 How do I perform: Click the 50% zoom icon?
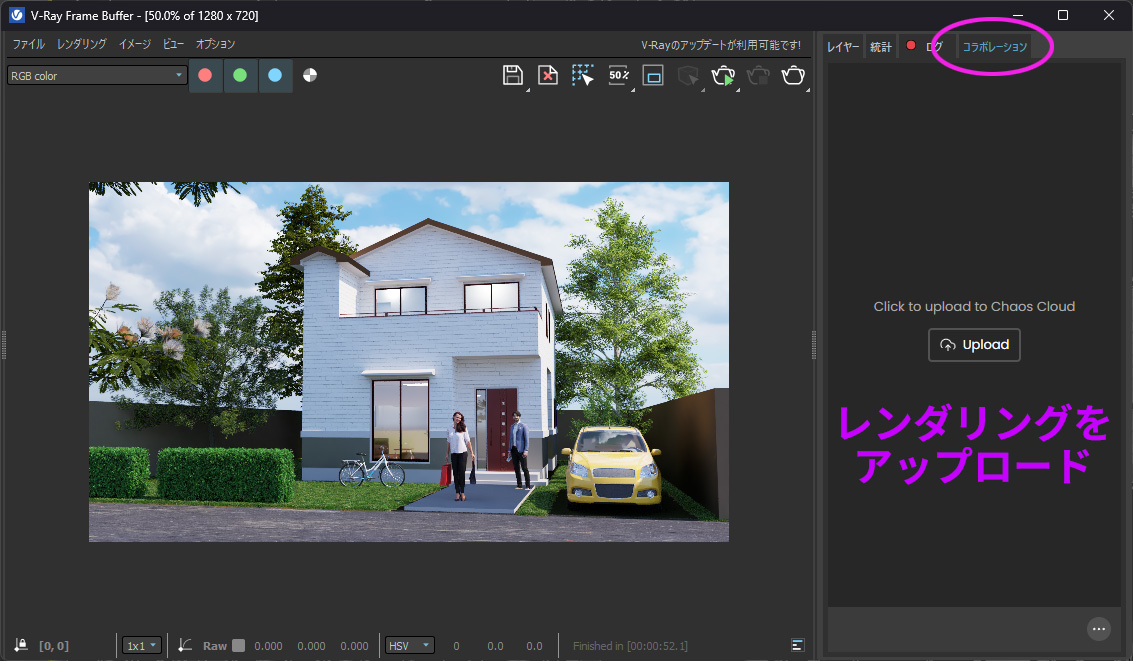point(618,76)
